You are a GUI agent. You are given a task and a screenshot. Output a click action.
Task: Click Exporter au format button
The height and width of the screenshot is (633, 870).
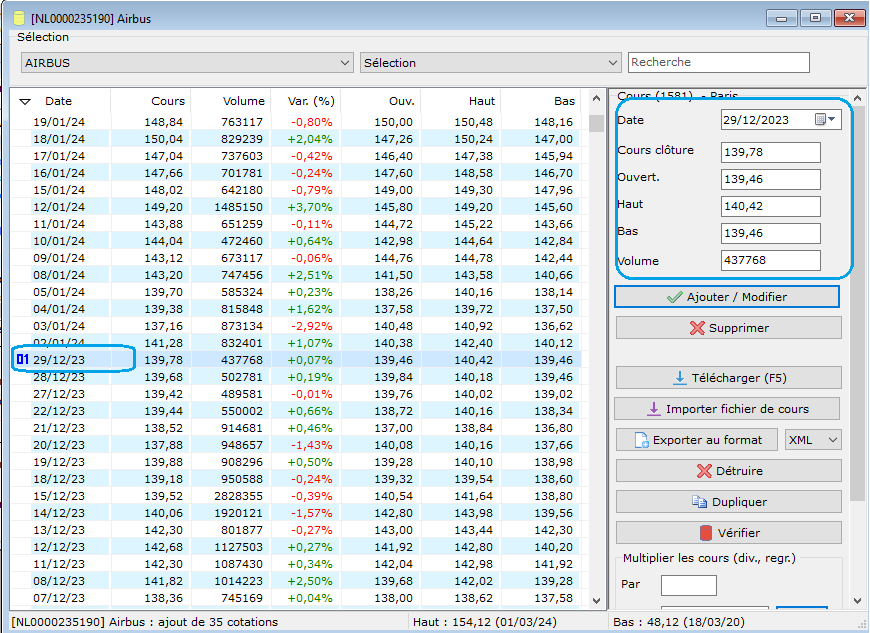(697, 440)
